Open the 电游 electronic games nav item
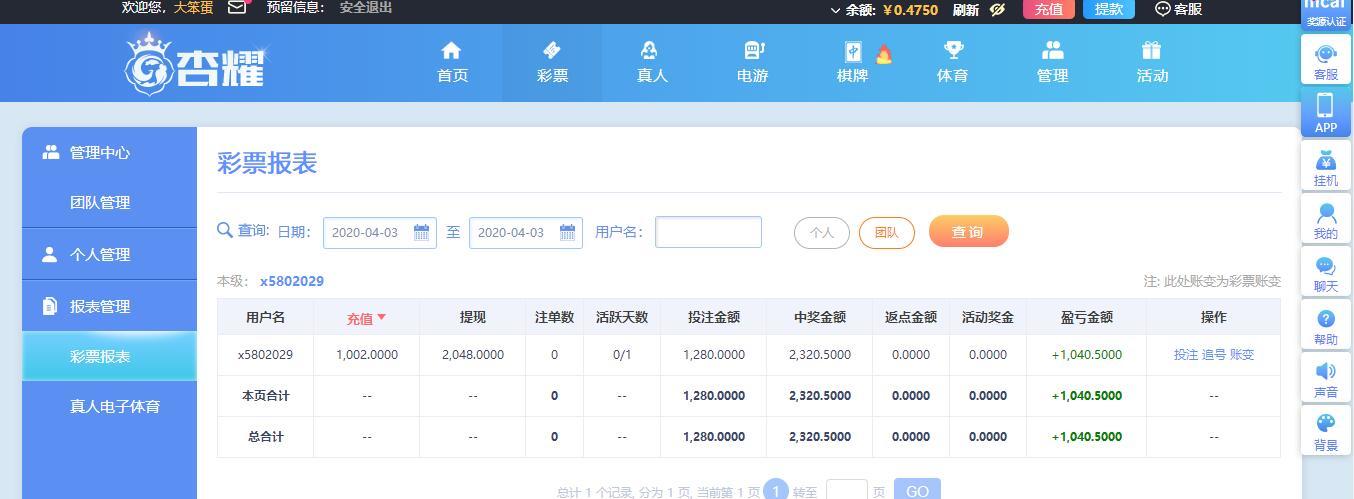 [x=752, y=62]
